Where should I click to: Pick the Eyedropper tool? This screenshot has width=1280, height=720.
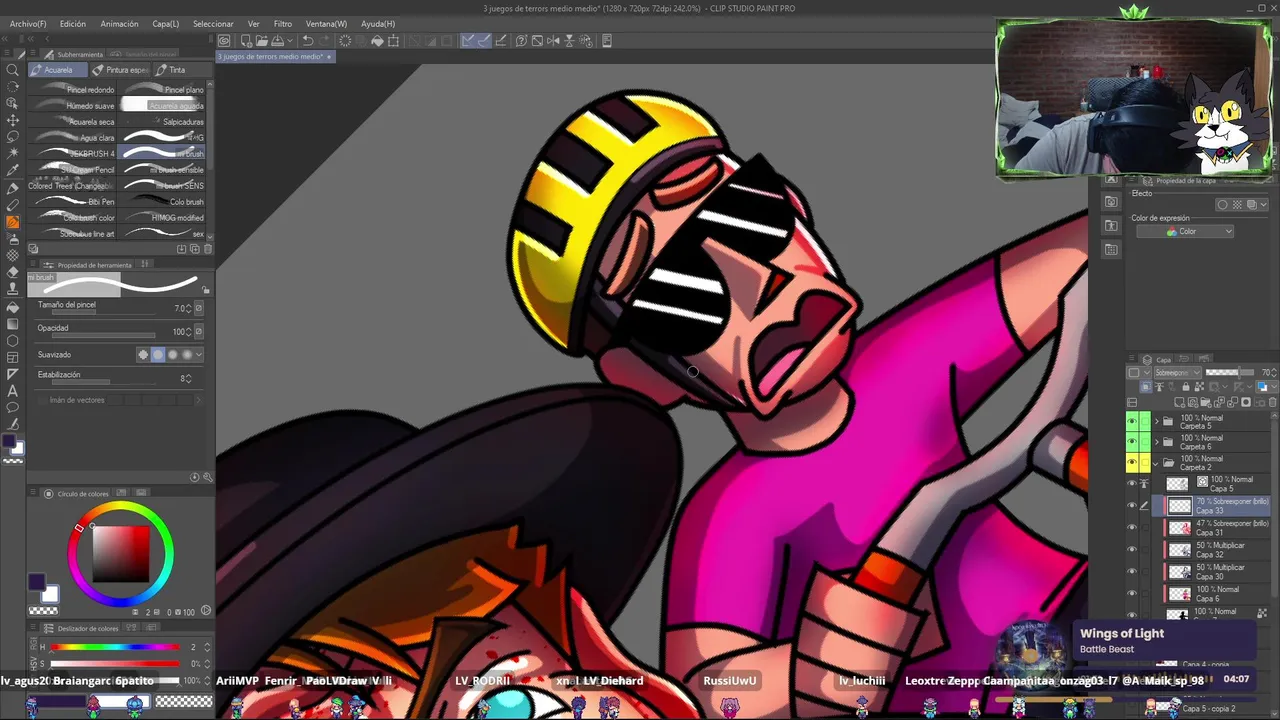click(x=13, y=170)
